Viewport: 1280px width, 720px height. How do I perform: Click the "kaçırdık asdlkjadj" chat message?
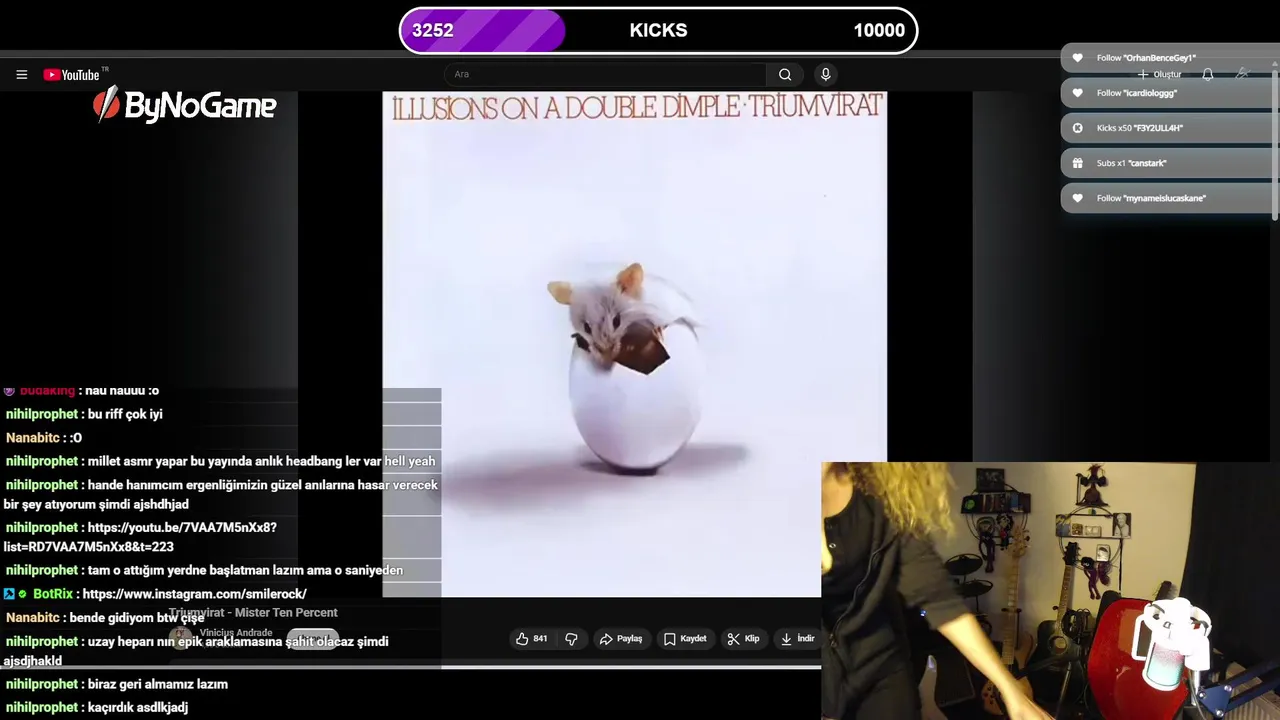click(x=138, y=707)
